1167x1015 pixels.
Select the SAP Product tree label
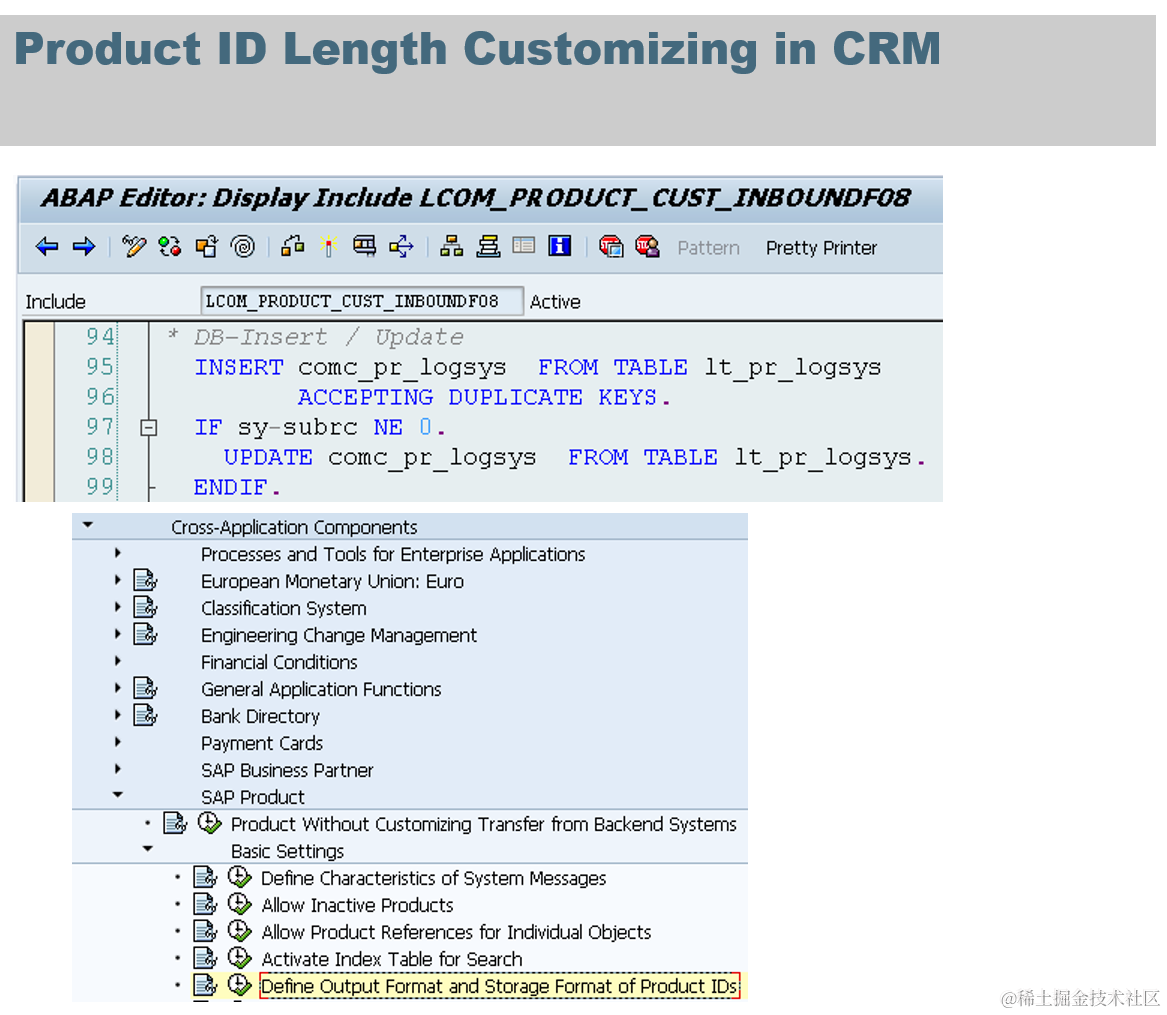click(x=252, y=797)
